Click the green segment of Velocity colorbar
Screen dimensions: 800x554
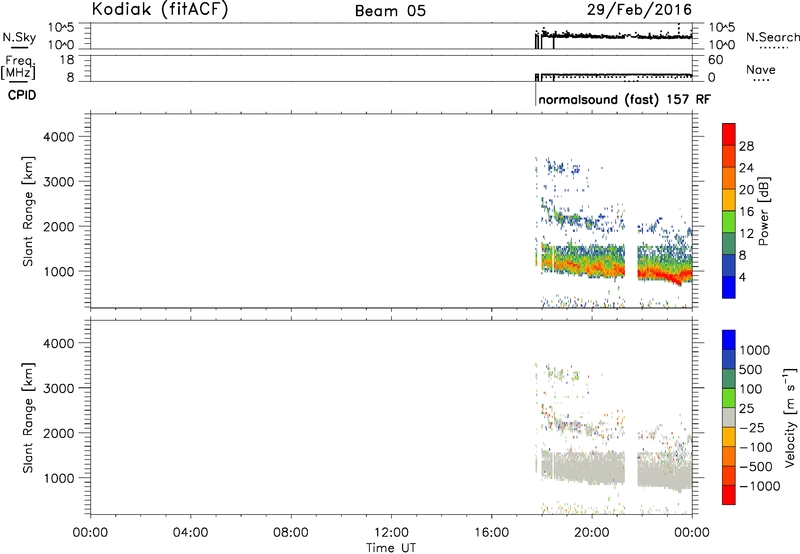click(x=729, y=398)
